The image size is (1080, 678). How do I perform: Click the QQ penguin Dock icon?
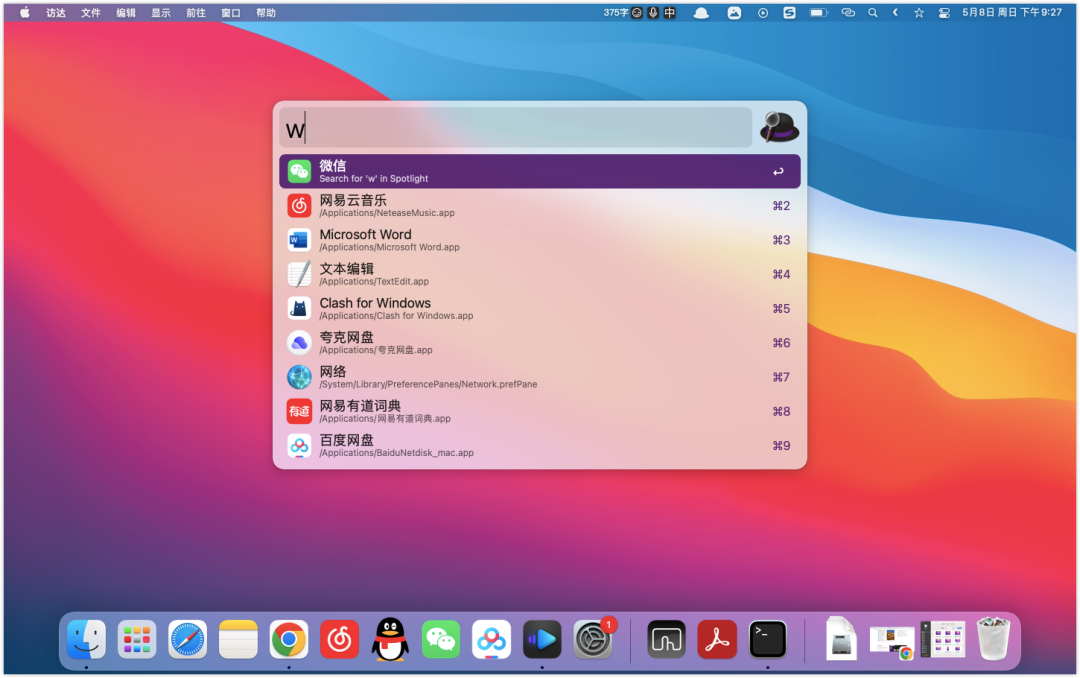coord(390,639)
